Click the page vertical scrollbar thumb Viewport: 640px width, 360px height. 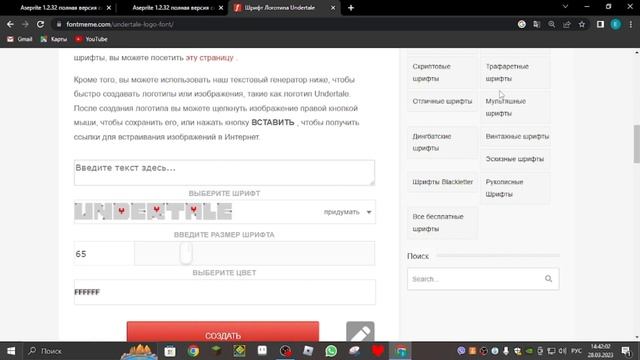[x=636, y=144]
